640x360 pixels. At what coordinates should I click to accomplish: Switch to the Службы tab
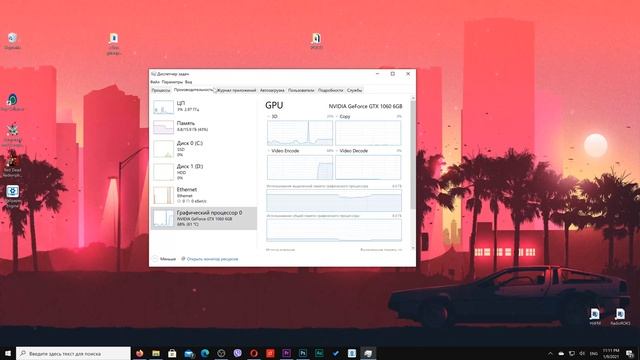pos(355,91)
